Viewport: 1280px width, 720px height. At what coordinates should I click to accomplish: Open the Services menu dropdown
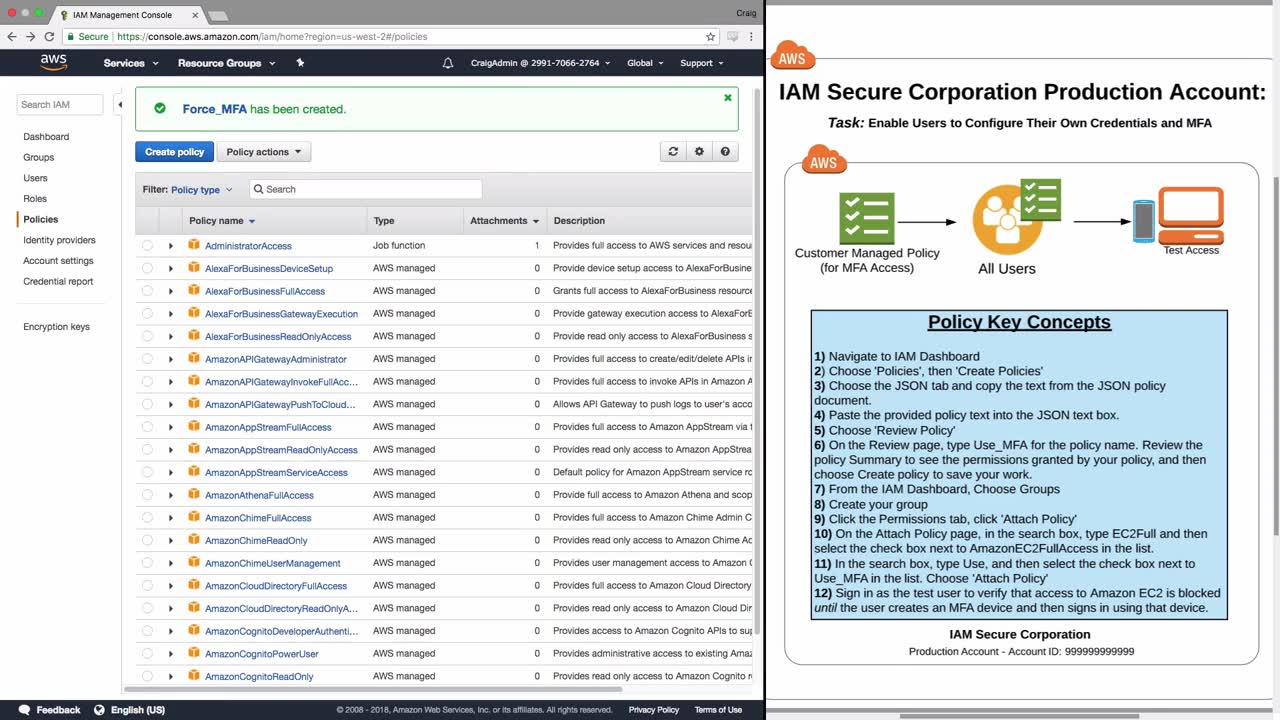pos(131,63)
